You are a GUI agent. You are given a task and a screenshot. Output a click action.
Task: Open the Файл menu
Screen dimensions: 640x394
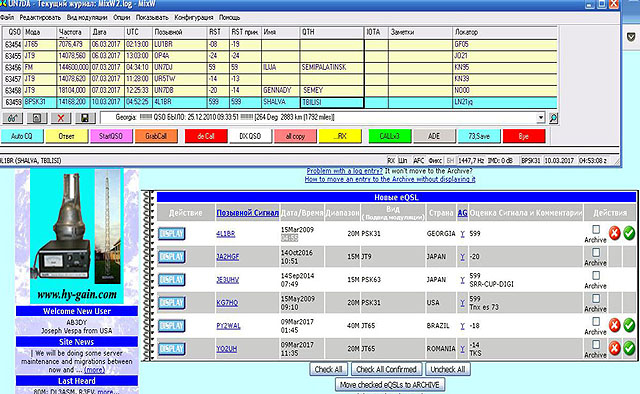7,18
